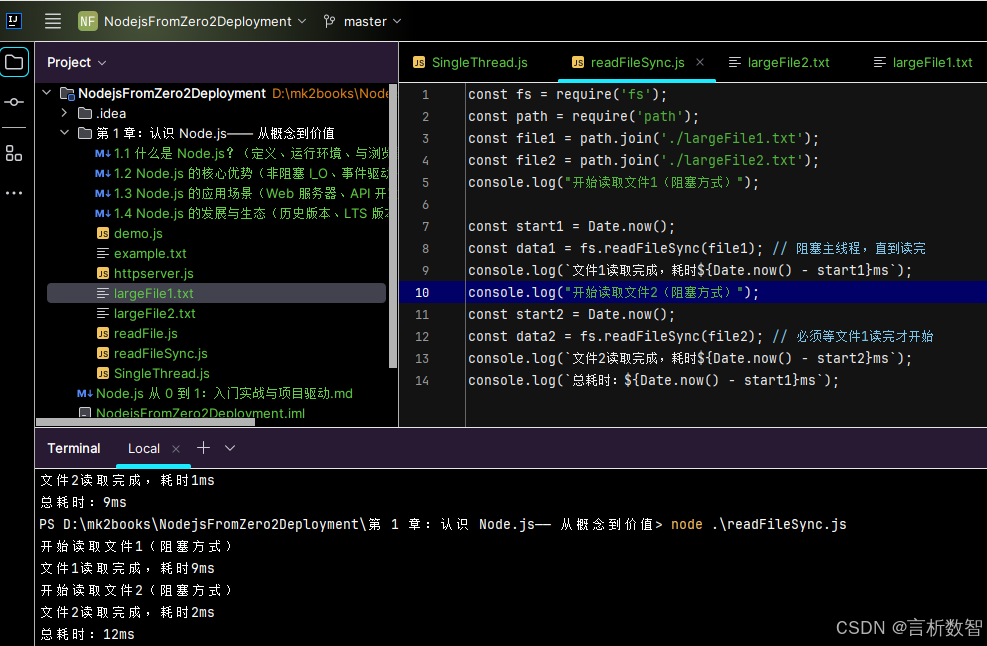
Task: Click line number 10 in gutter
Action: coord(422,293)
